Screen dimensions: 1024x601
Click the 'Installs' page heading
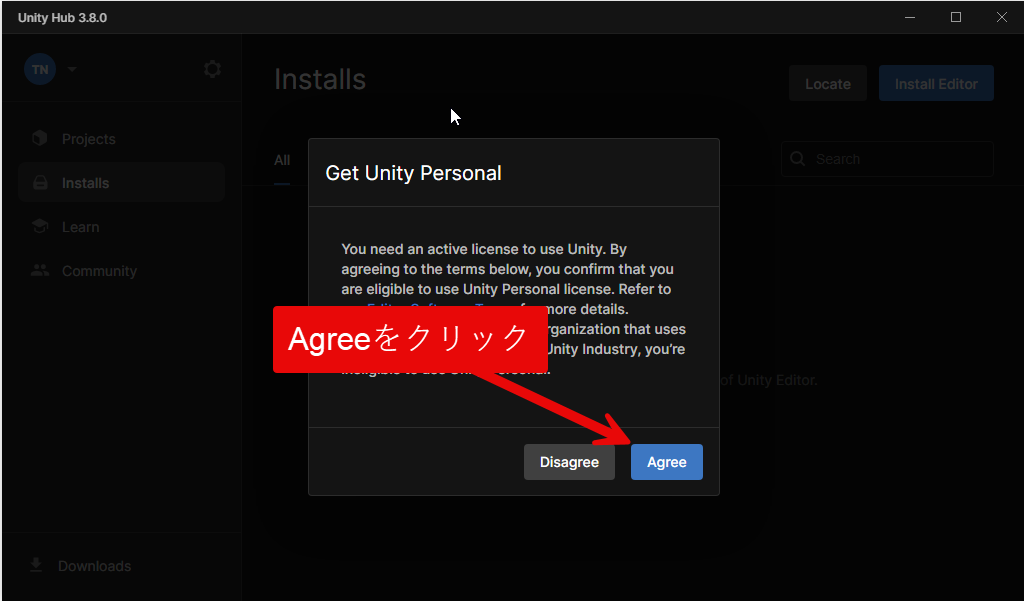(320, 80)
